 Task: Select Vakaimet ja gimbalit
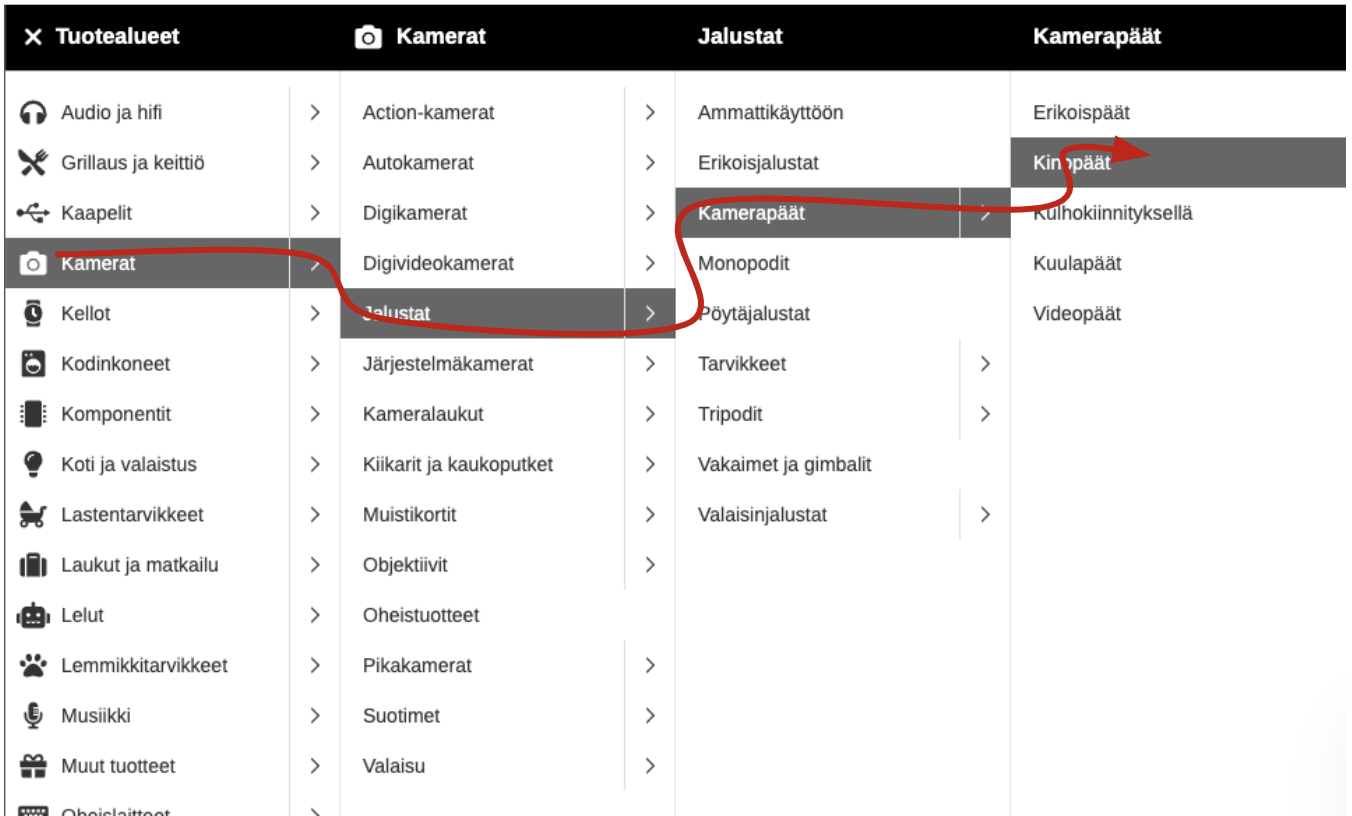784,464
